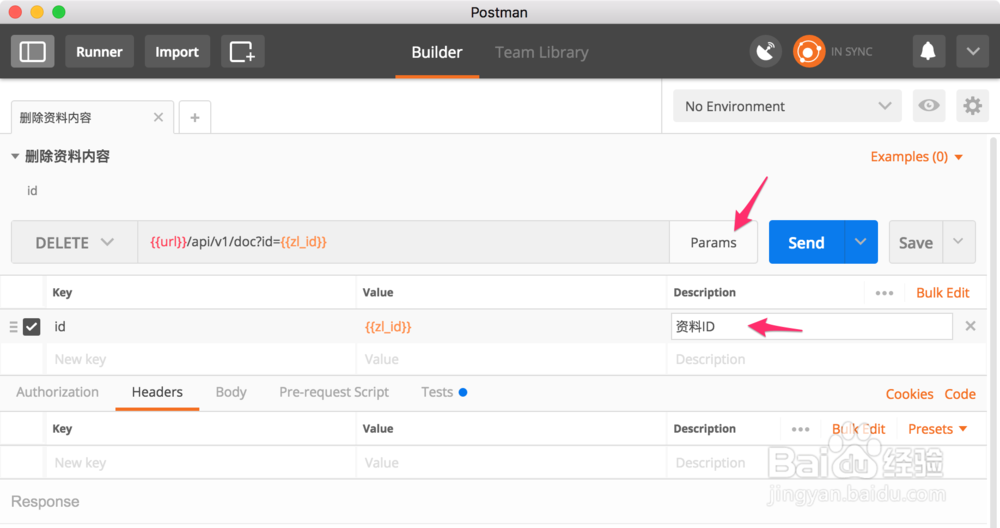Open notifications bell icon
1000x528 pixels.
click(x=929, y=52)
